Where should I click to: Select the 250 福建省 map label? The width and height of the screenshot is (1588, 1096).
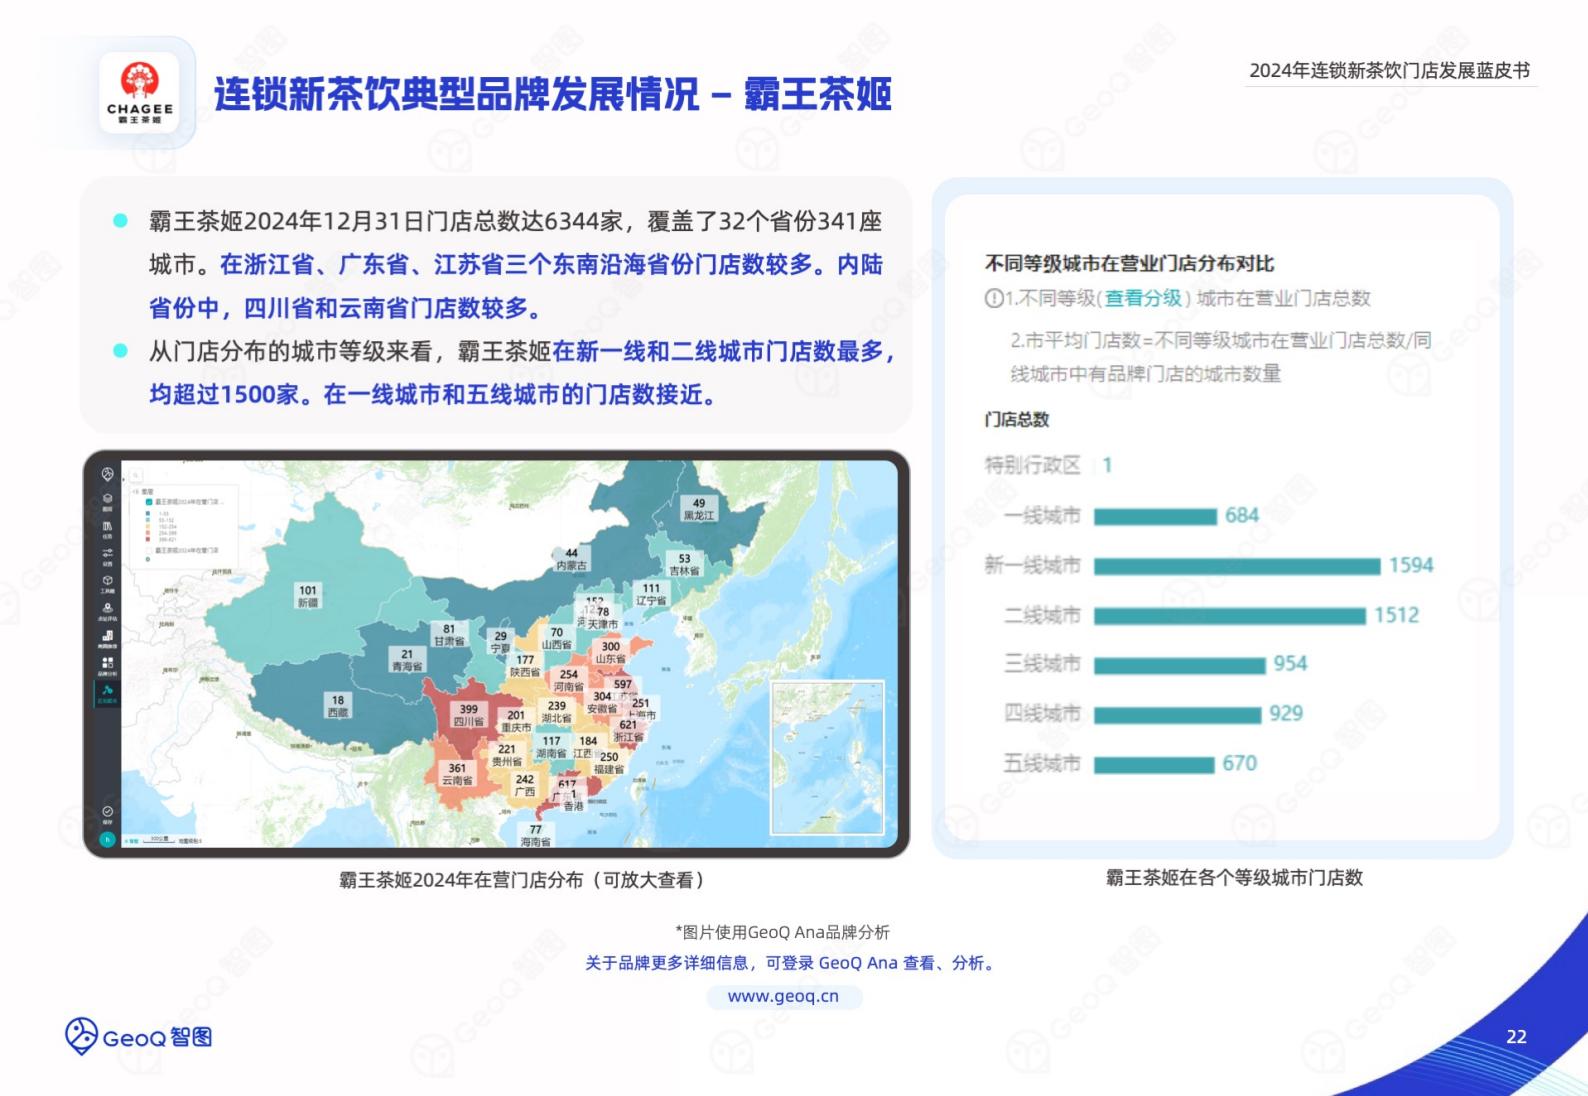click(609, 763)
